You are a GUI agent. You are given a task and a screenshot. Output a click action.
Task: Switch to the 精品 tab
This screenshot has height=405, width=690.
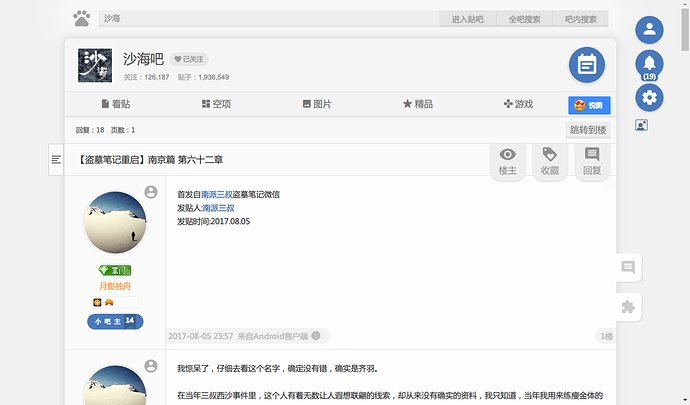(417, 104)
